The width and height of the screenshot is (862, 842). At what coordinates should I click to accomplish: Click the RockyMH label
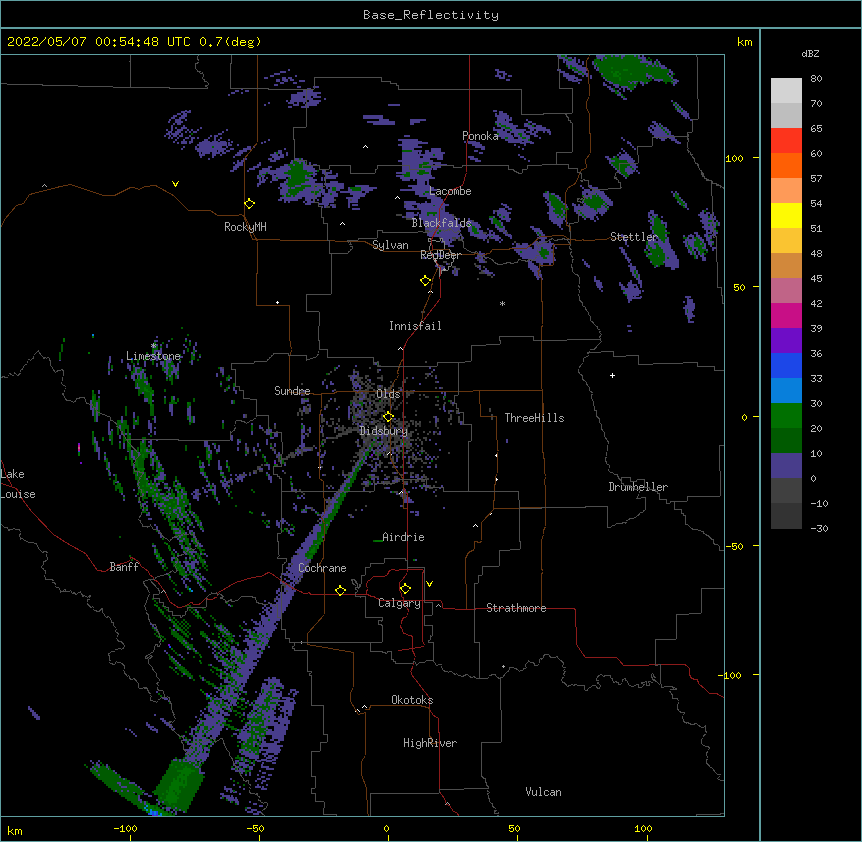coord(245,227)
